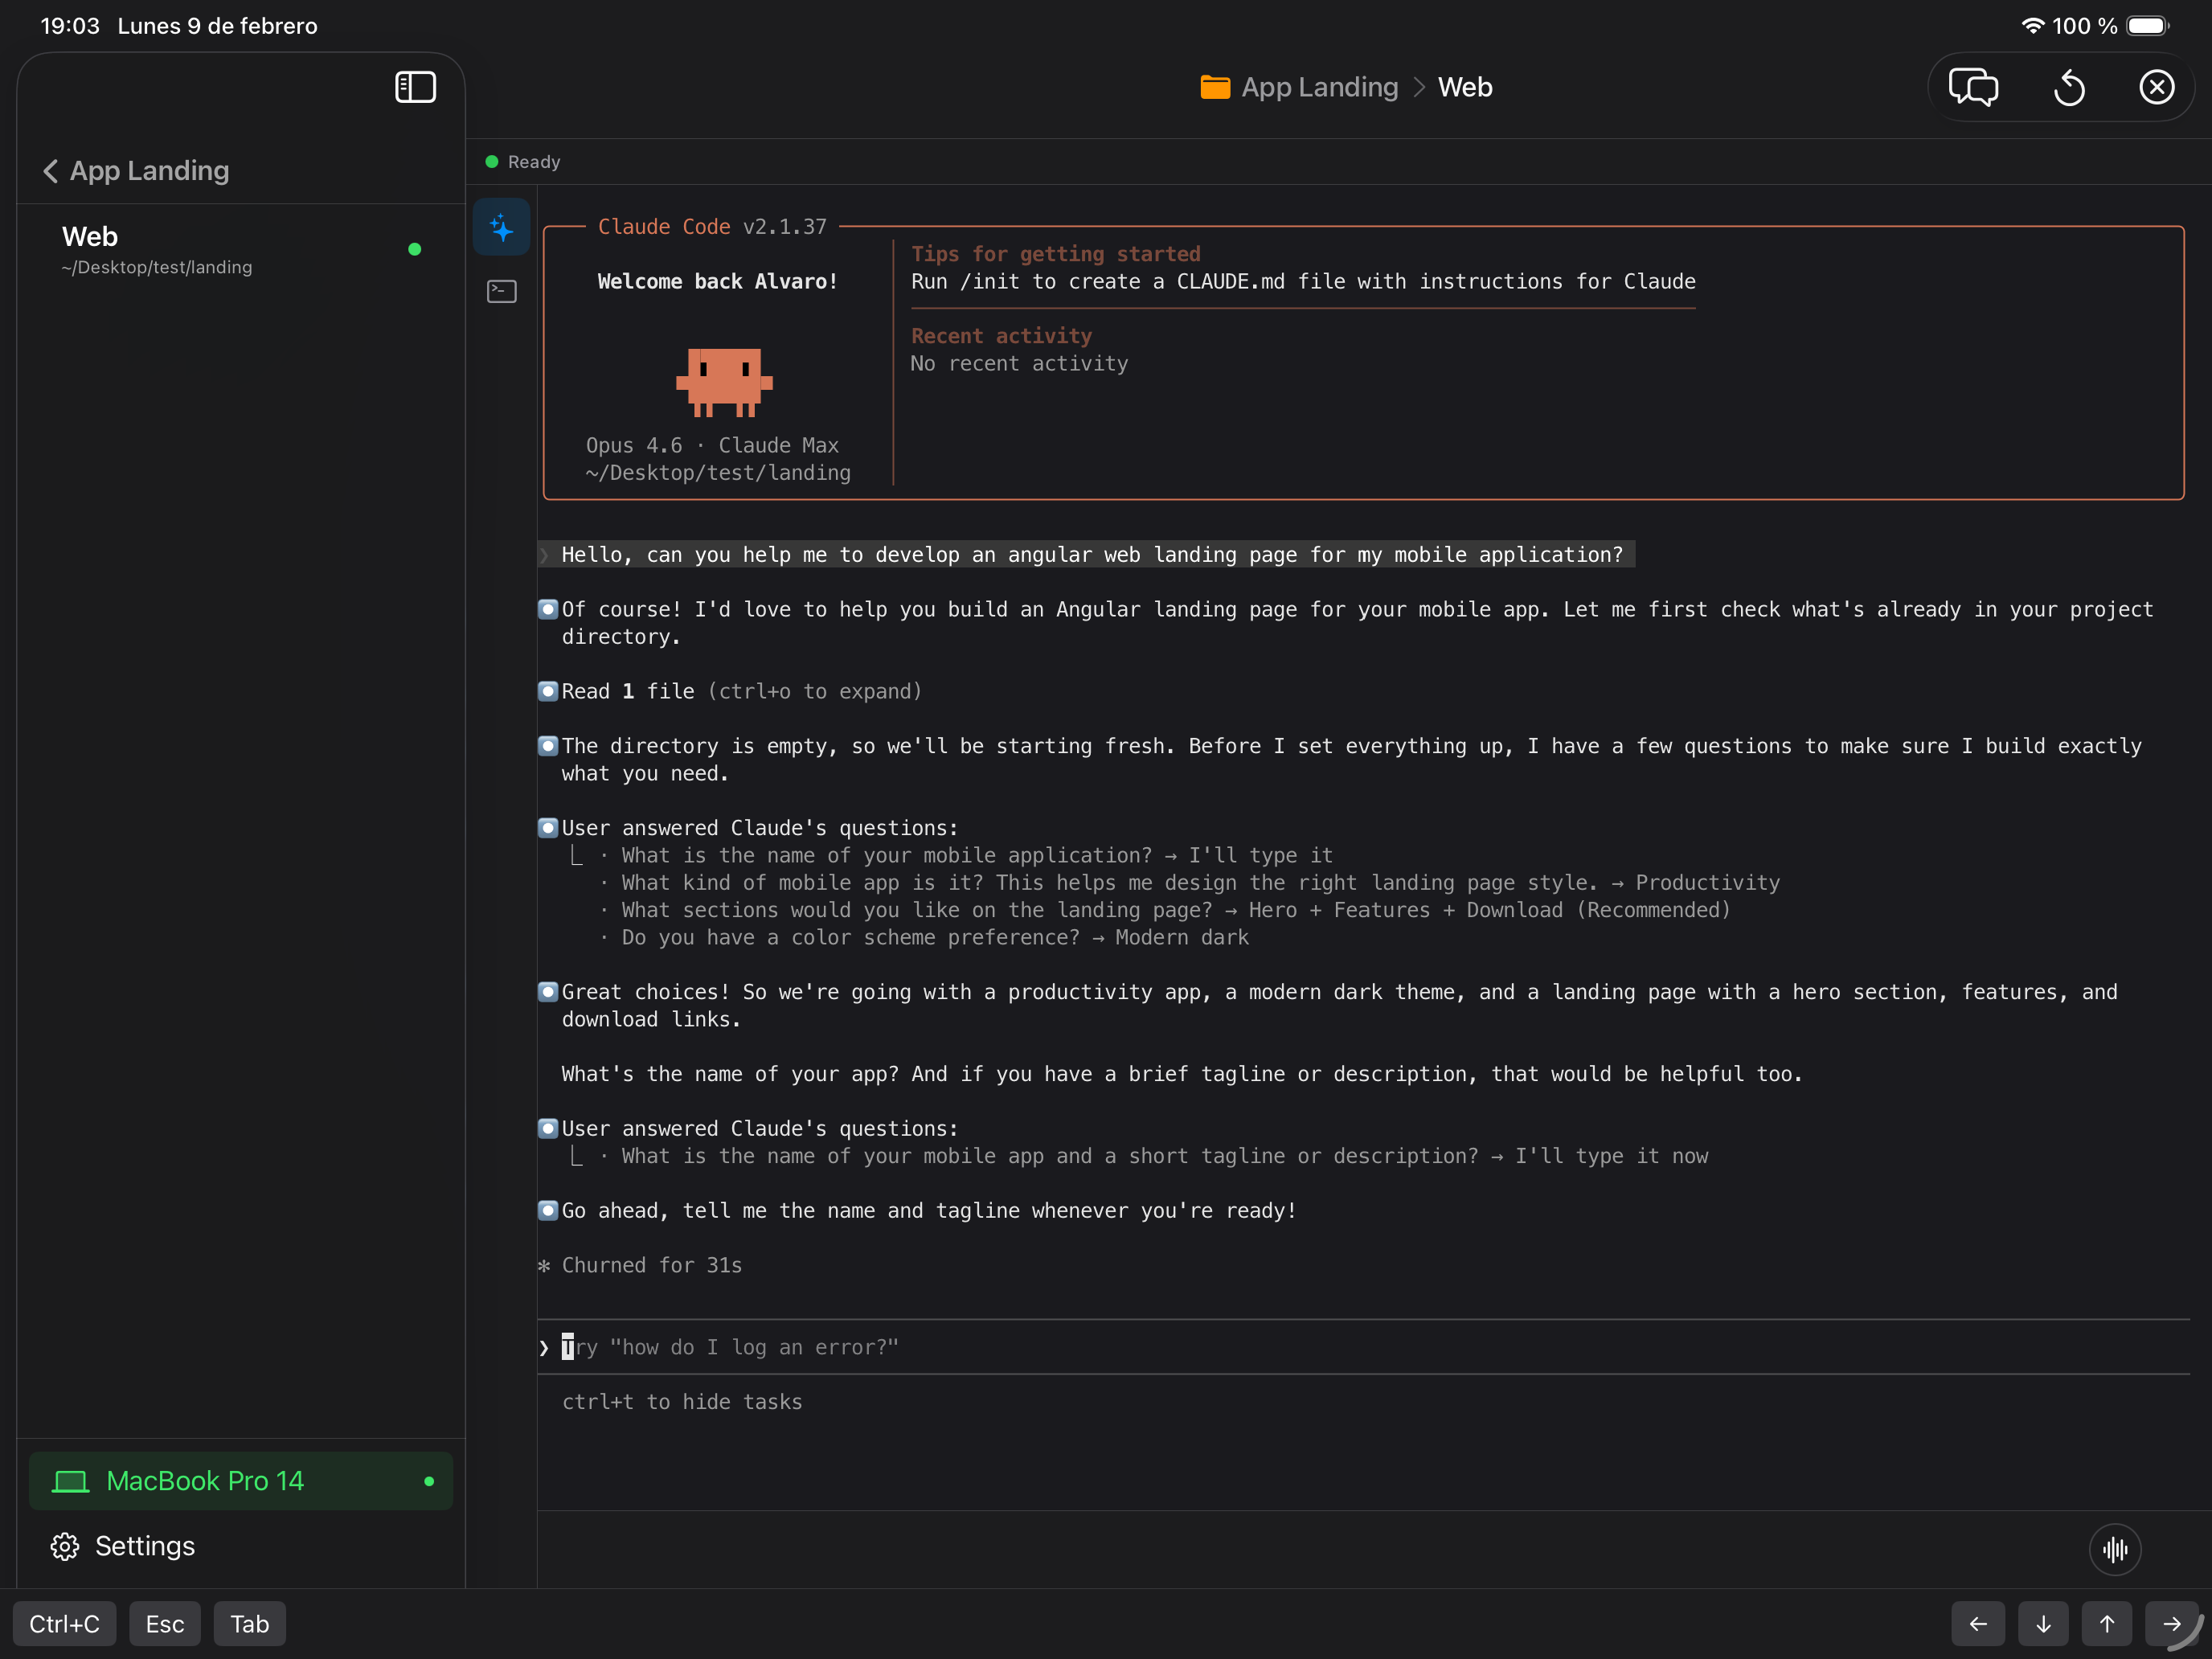
Task: Expand the Read 1 file entry
Action: pos(730,691)
